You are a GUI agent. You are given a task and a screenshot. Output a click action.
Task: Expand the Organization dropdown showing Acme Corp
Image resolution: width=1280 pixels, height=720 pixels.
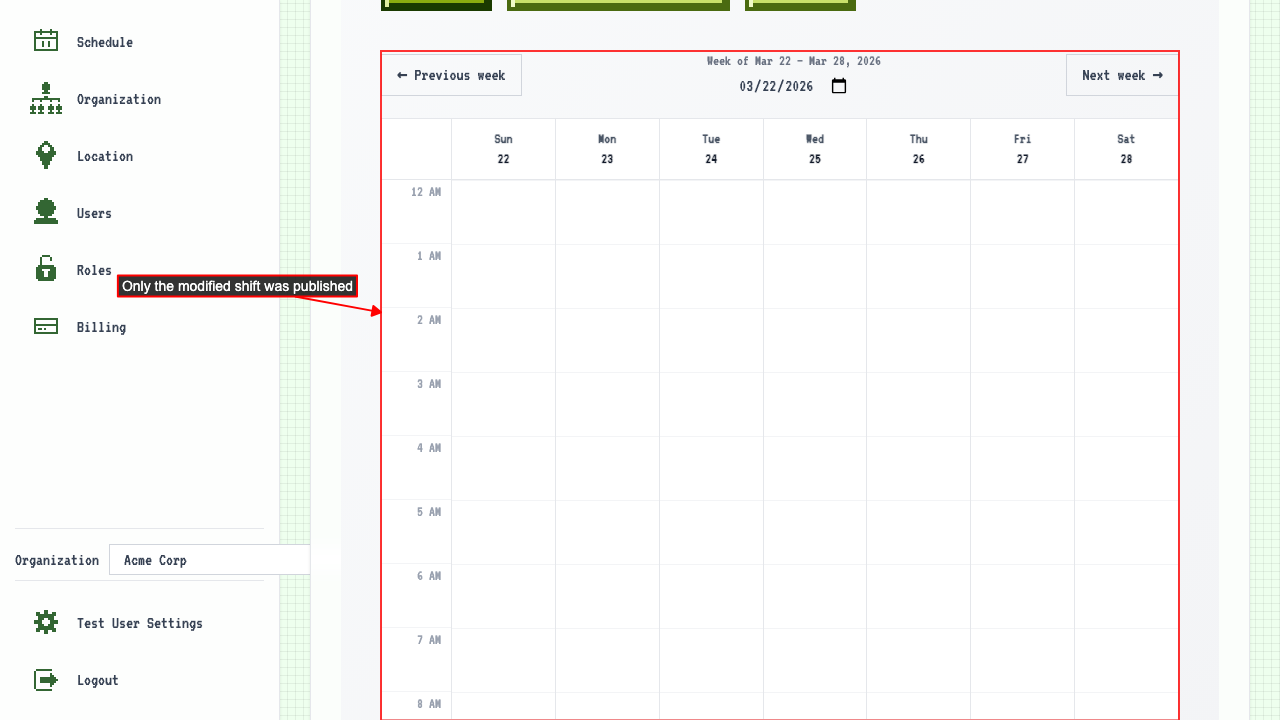(x=210, y=560)
